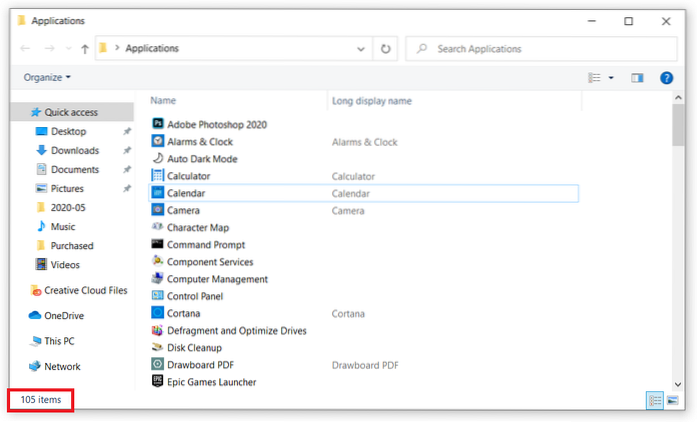Screen dimensions: 697x422
Task: Switch to large icons view in status bar
Action: 673,400
